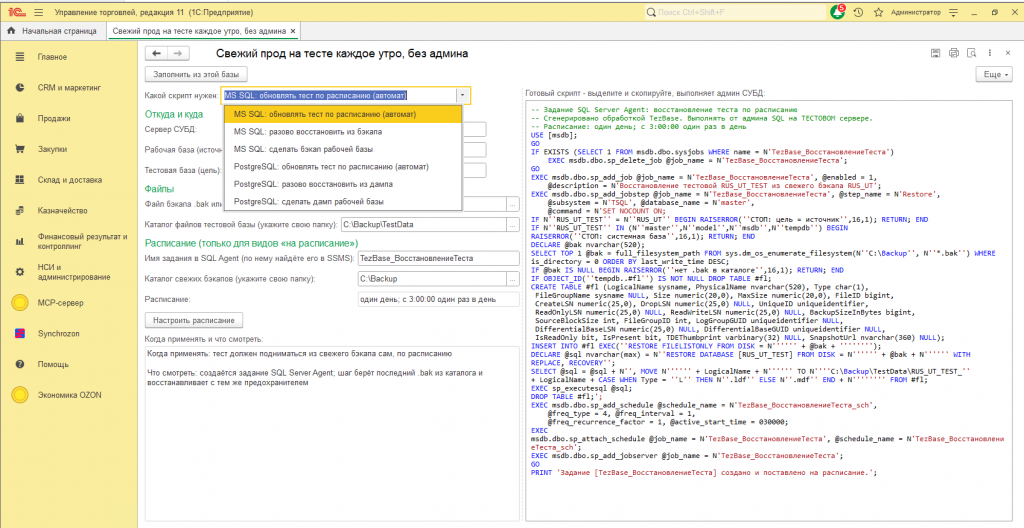Close the form with the X icon

click(1008, 54)
